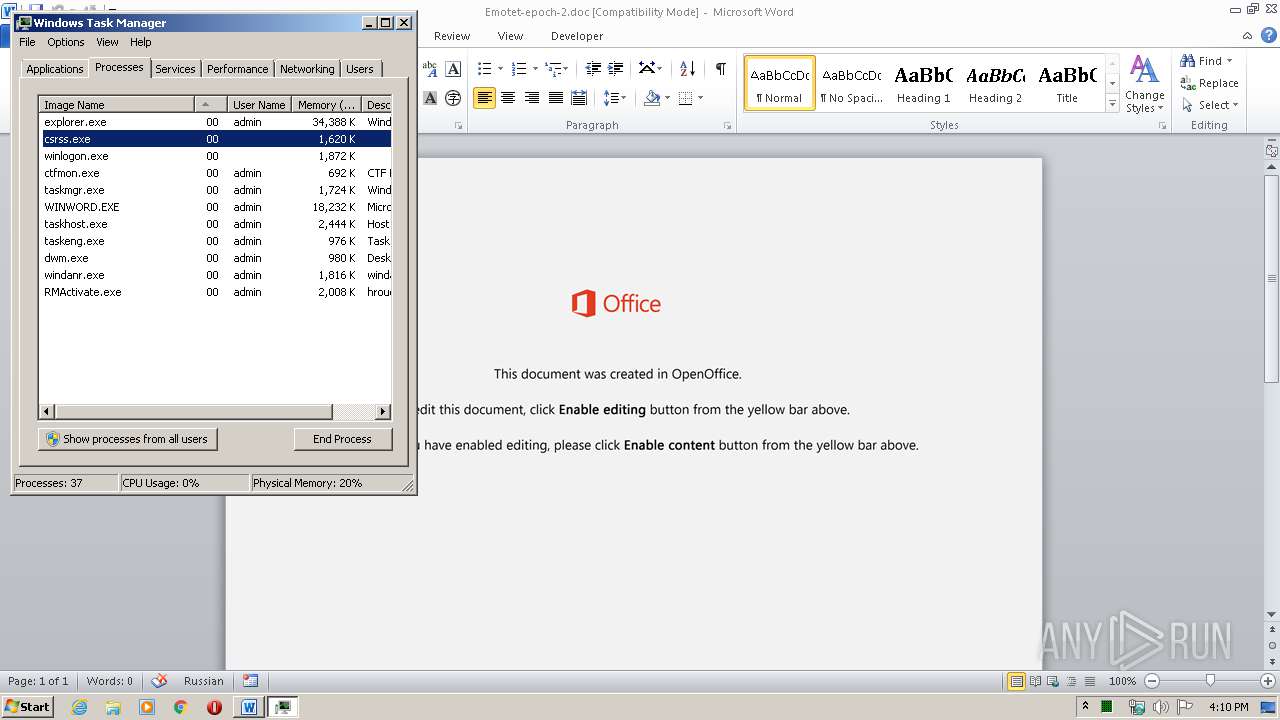This screenshot has width=1280, height=720.
Task: Click the Character Border icon
Action: tap(453, 68)
